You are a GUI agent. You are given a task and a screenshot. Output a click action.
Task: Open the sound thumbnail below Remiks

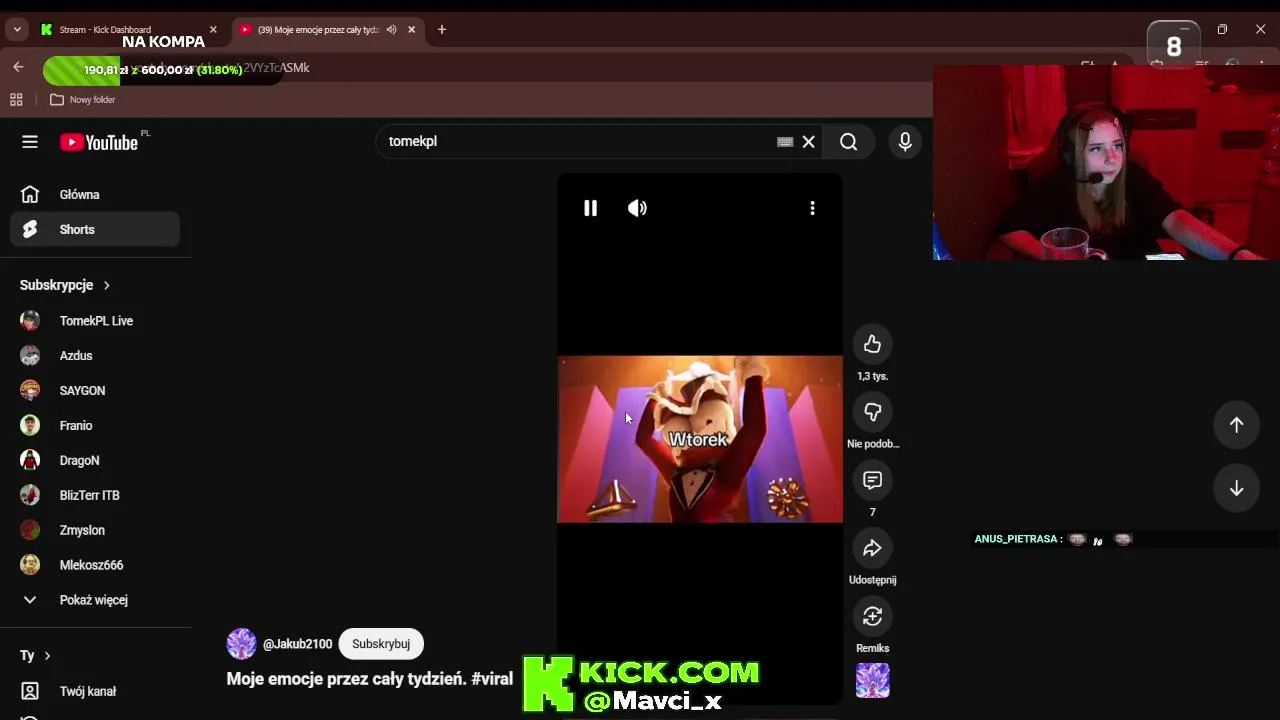[x=872, y=681]
